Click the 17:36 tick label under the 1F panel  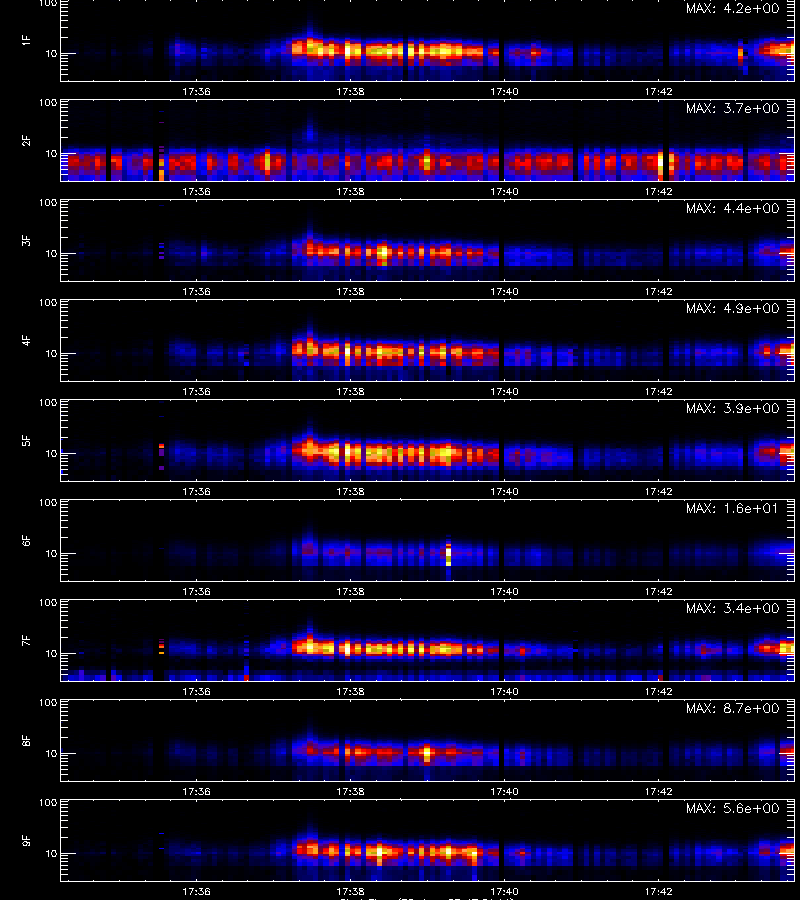(x=196, y=91)
